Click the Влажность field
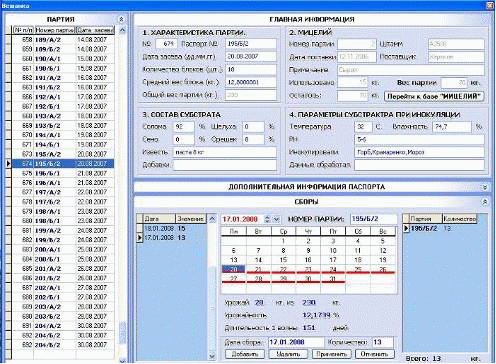Screen dimensions: 496x364 (452, 127)
